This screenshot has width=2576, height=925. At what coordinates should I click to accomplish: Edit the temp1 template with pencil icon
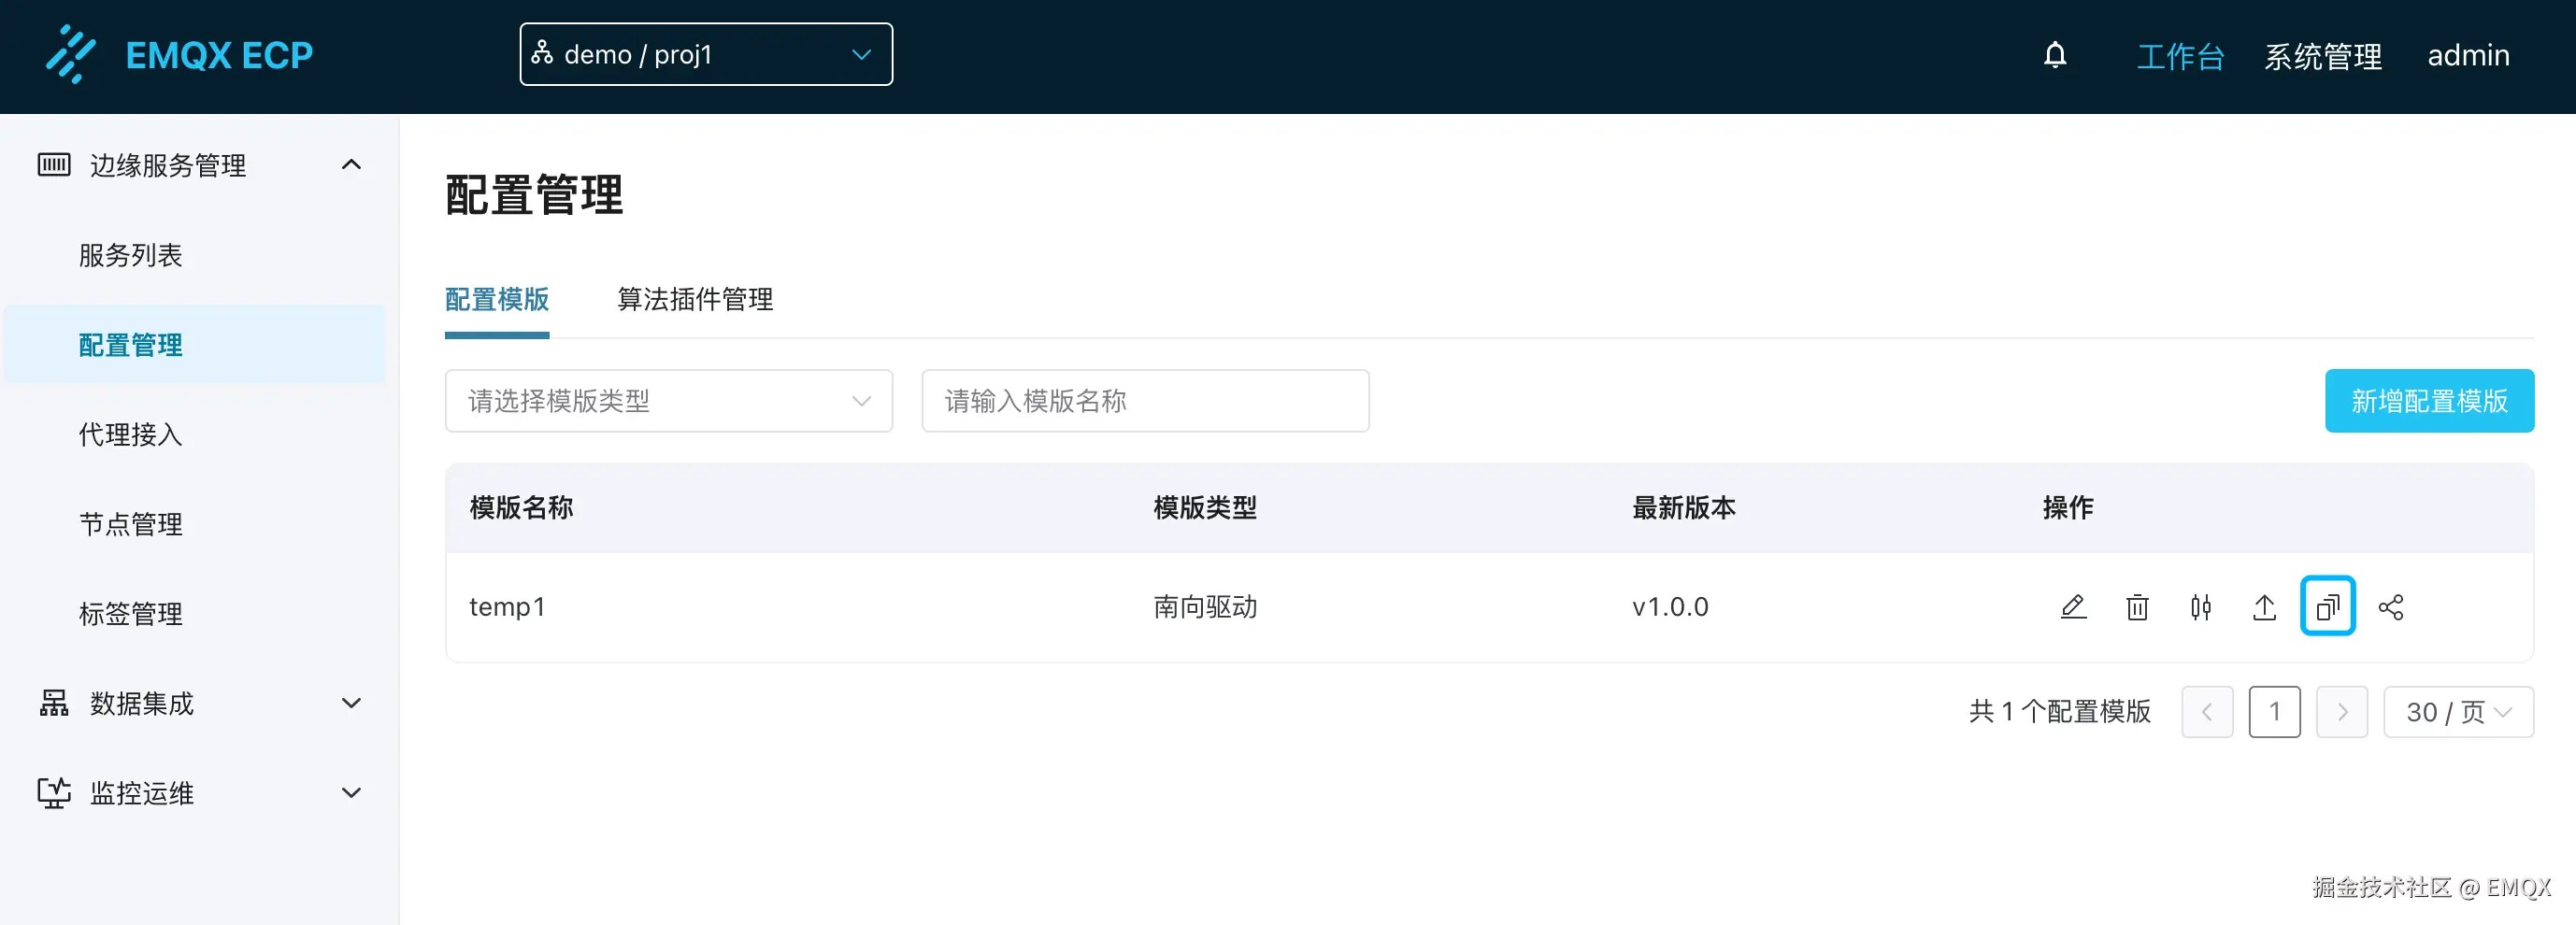(x=2074, y=607)
